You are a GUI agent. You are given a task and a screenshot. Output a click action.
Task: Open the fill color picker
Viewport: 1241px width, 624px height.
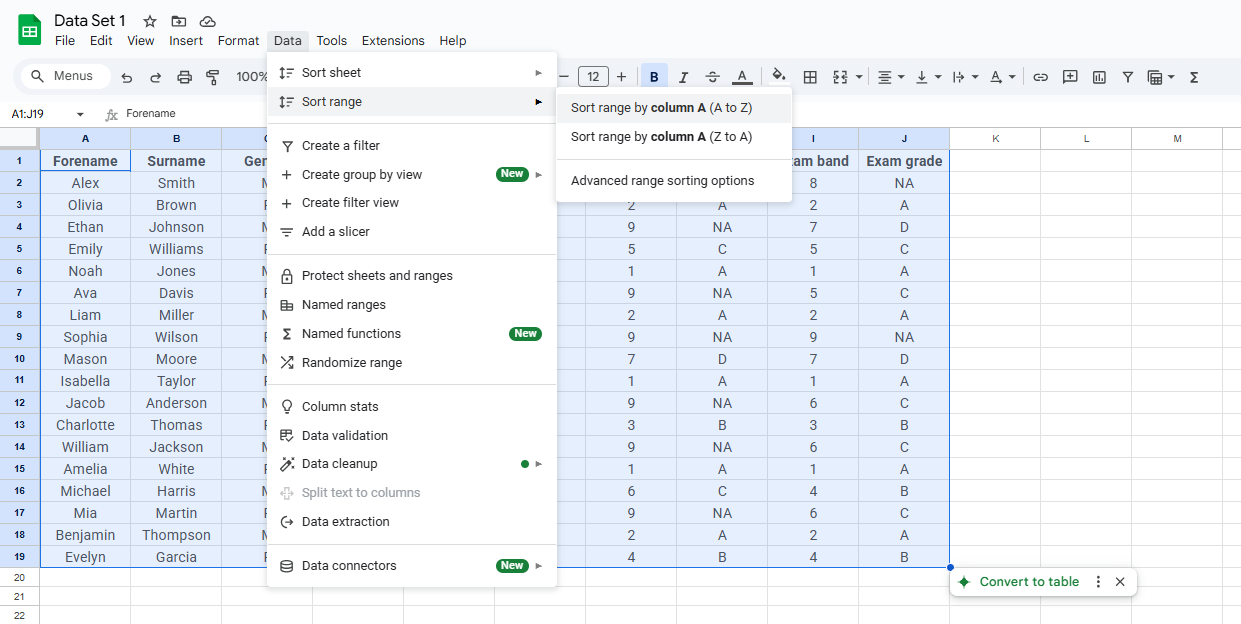point(779,77)
